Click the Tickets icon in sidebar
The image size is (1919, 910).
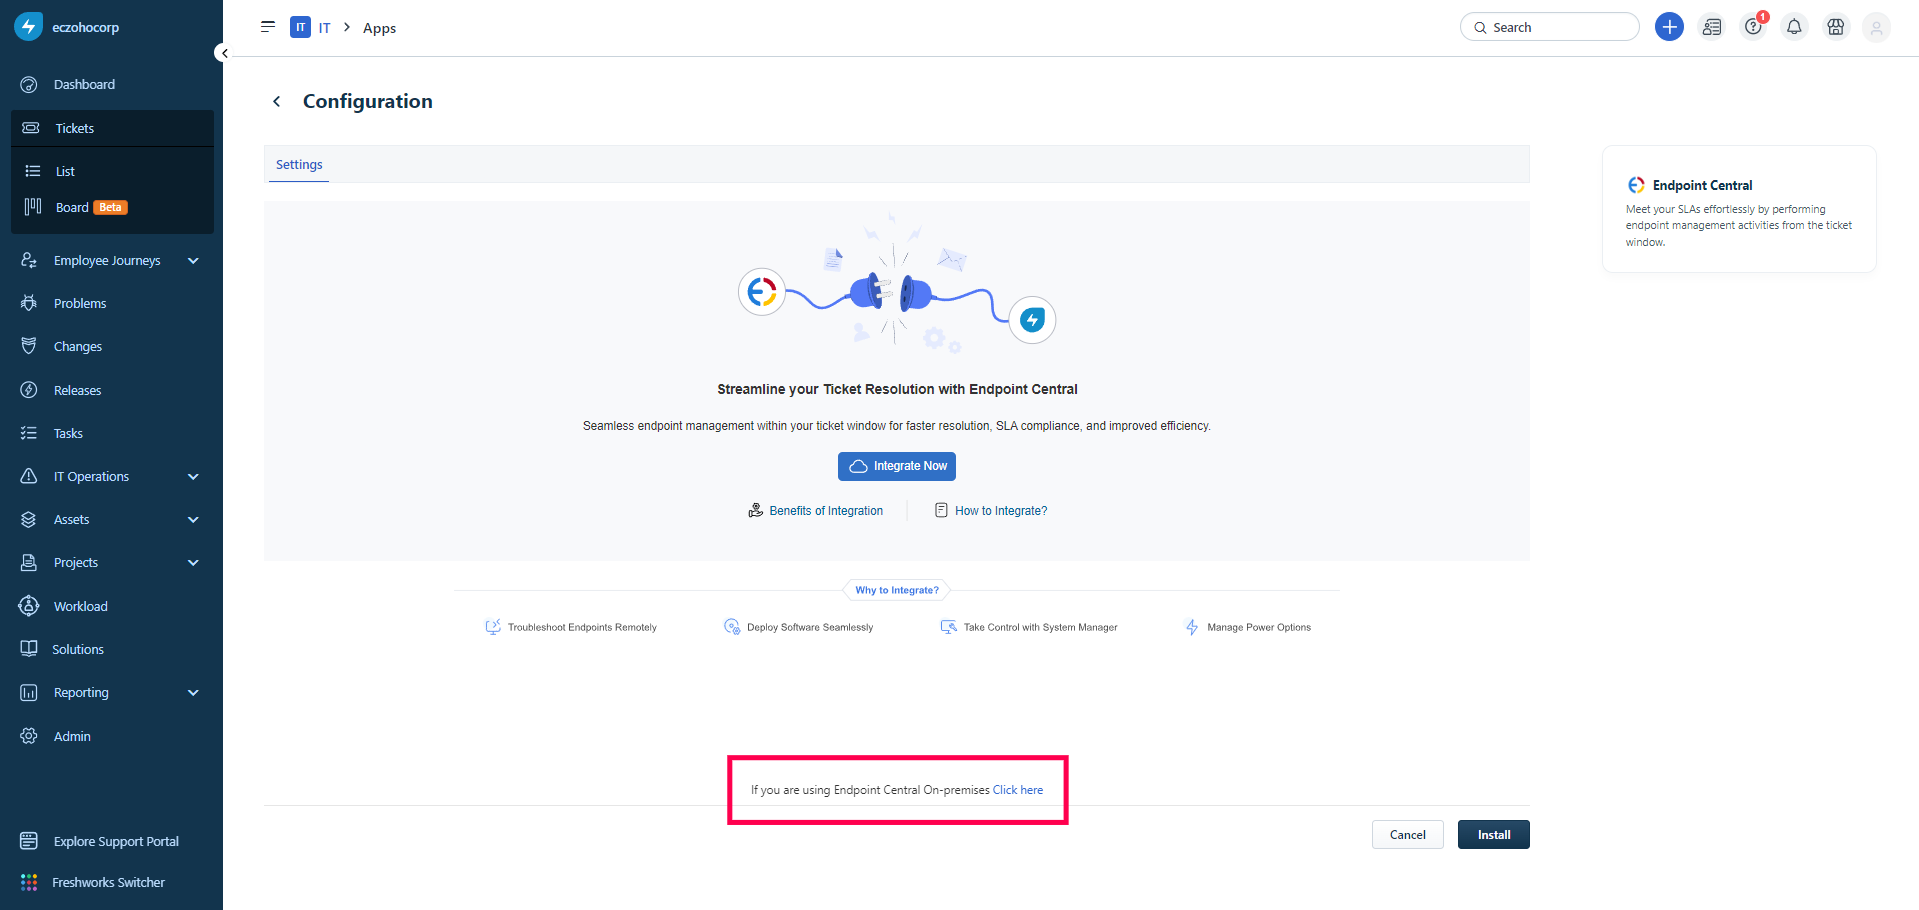pyautogui.click(x=31, y=128)
